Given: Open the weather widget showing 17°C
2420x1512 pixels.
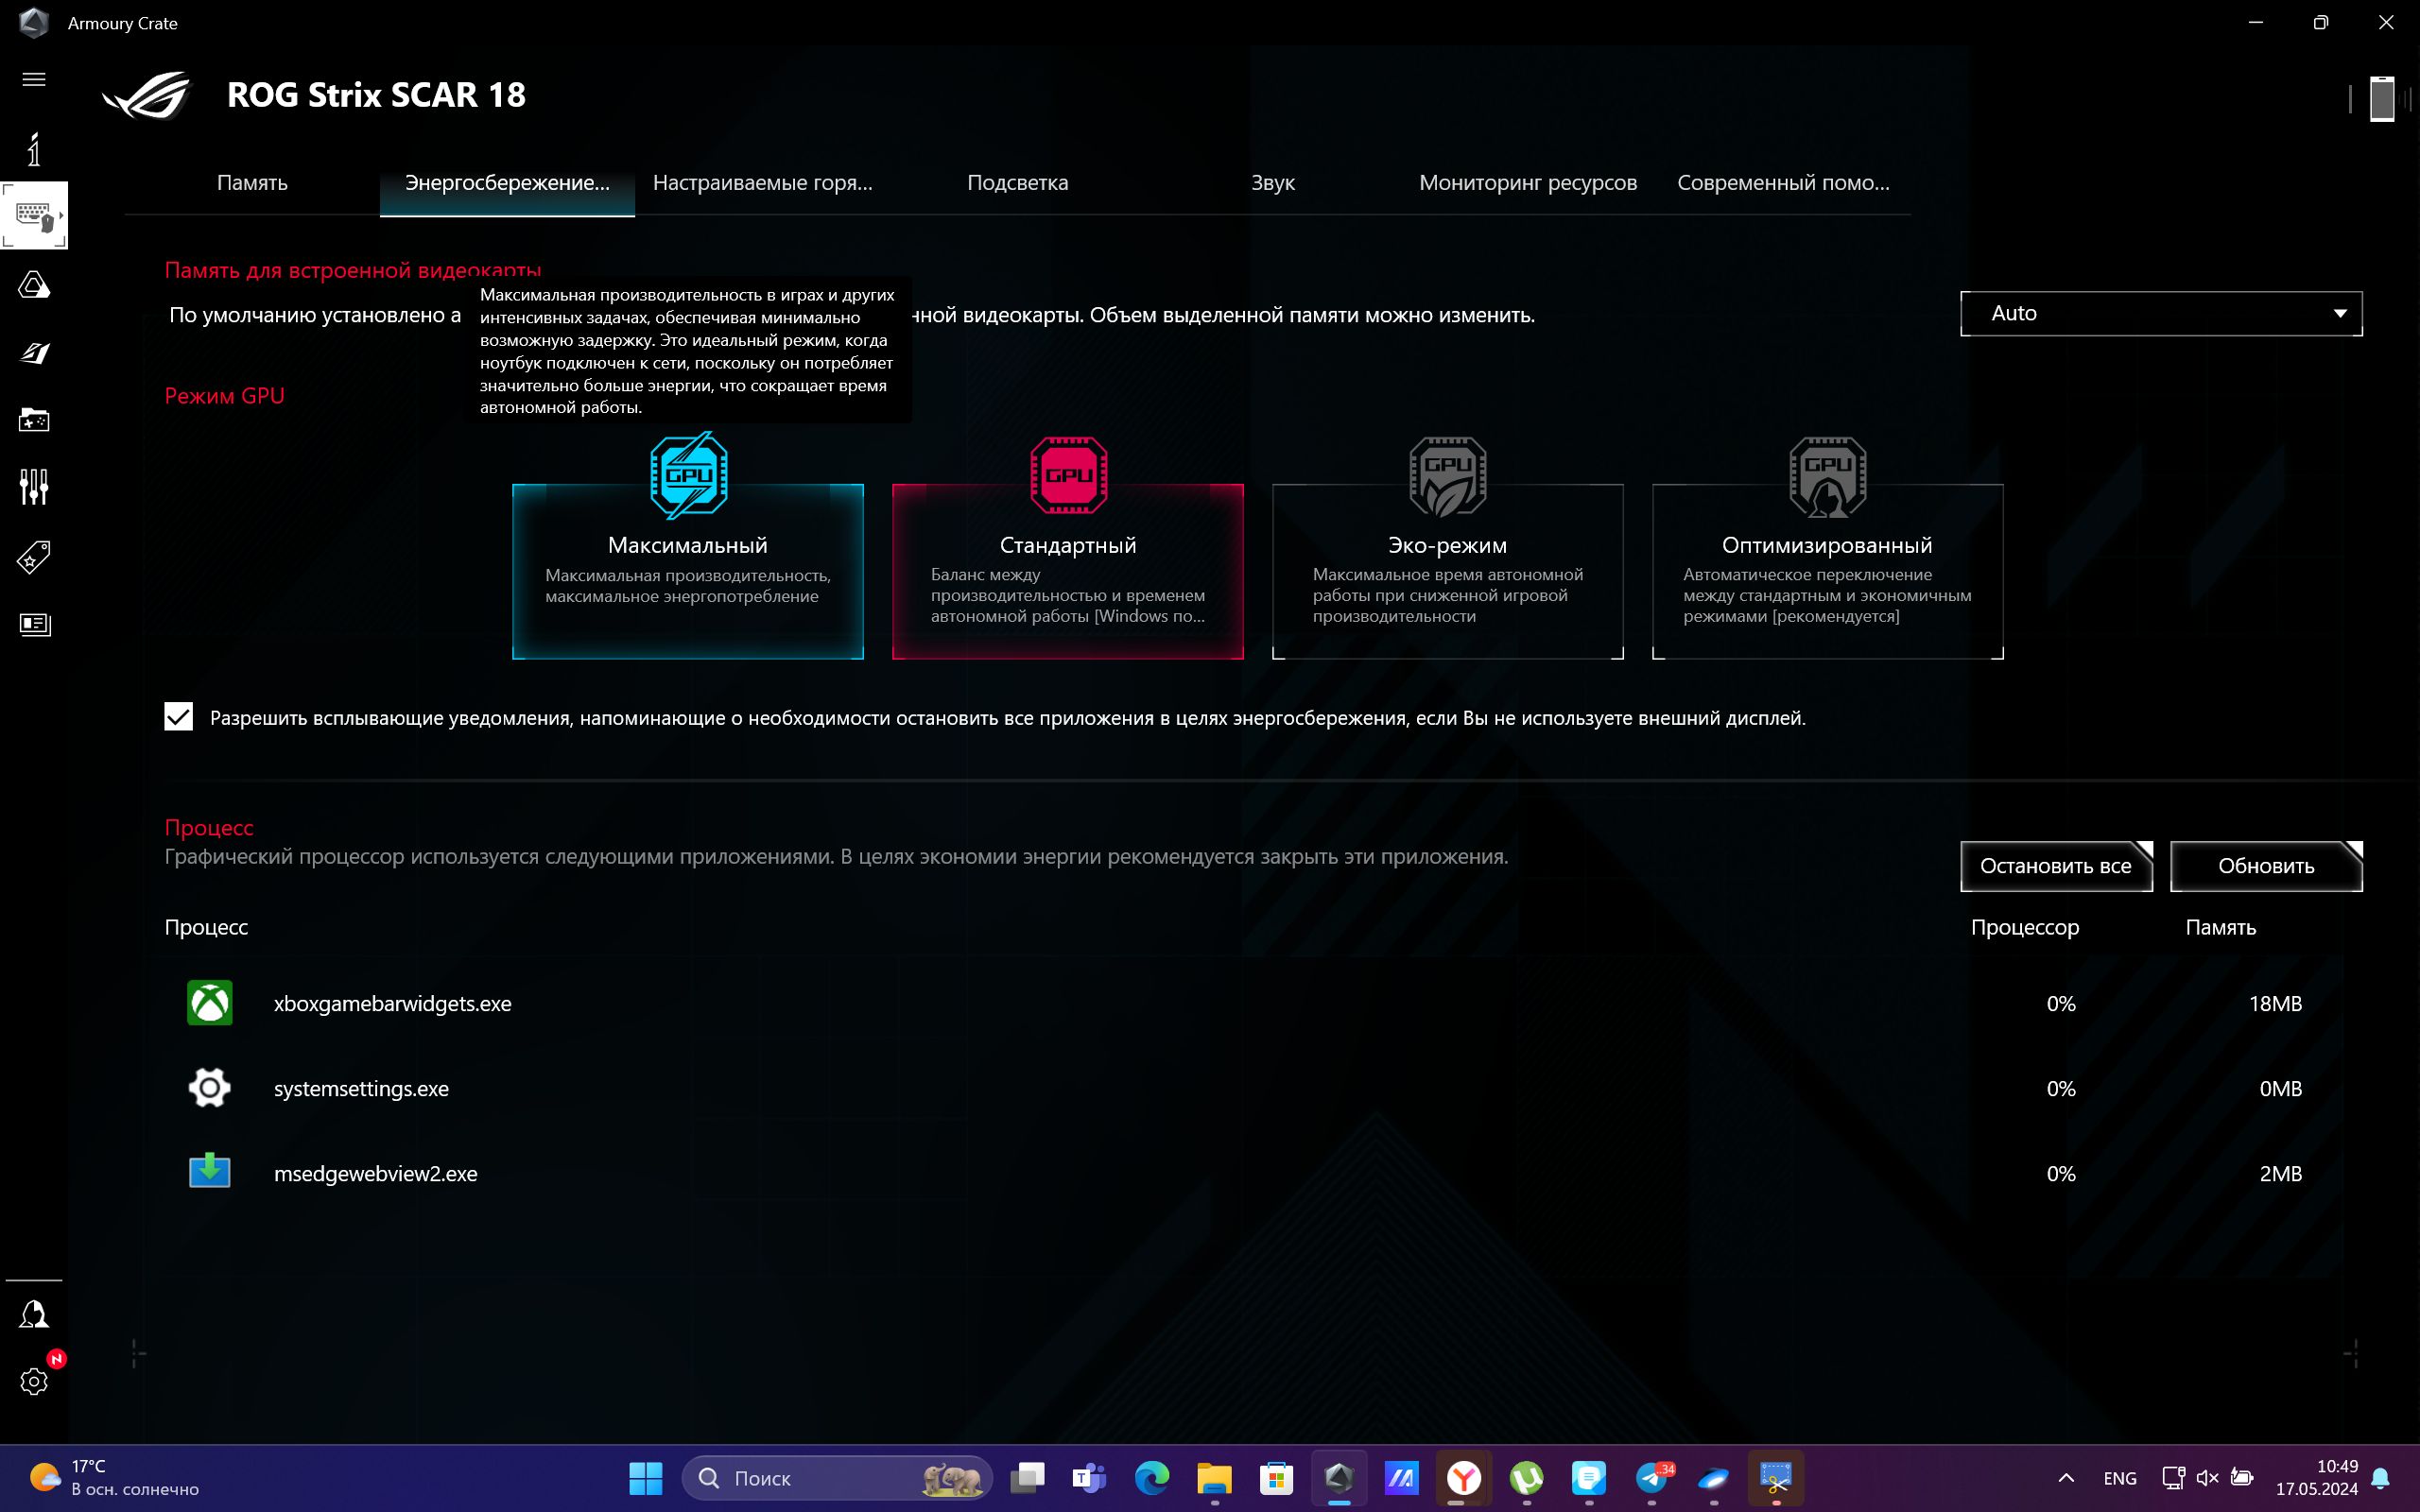Looking at the screenshot, I should coord(114,1477).
